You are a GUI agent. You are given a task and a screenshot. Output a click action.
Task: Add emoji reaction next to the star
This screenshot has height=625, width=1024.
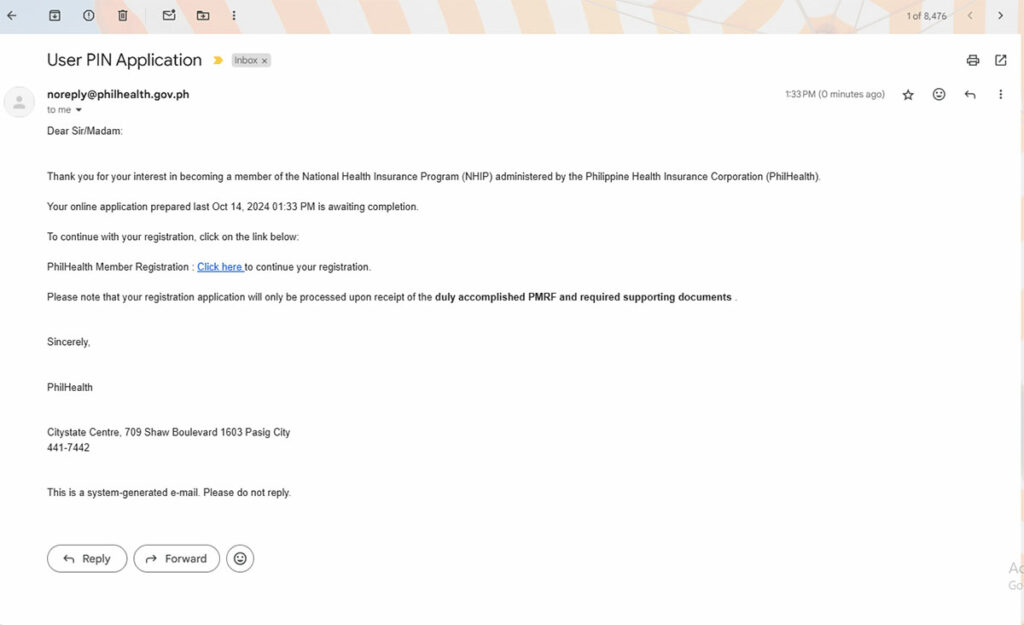[x=939, y=95]
